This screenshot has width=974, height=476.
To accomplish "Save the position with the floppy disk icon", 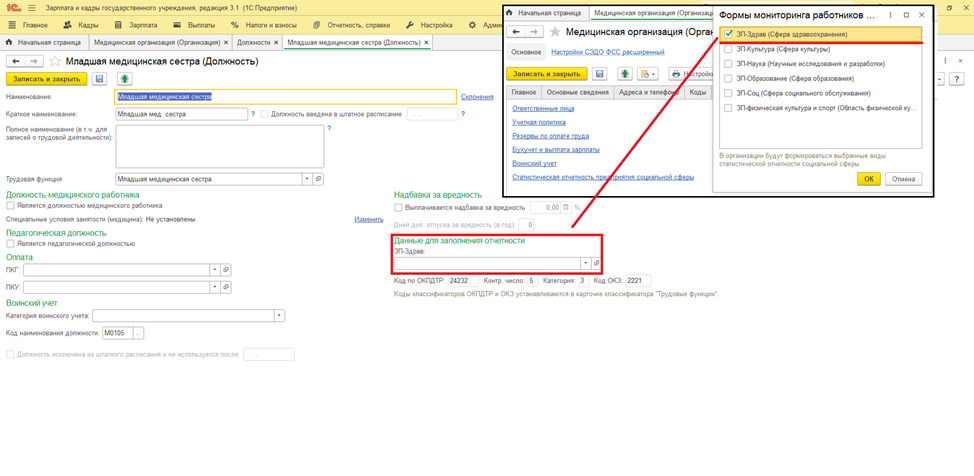I will coord(99,79).
